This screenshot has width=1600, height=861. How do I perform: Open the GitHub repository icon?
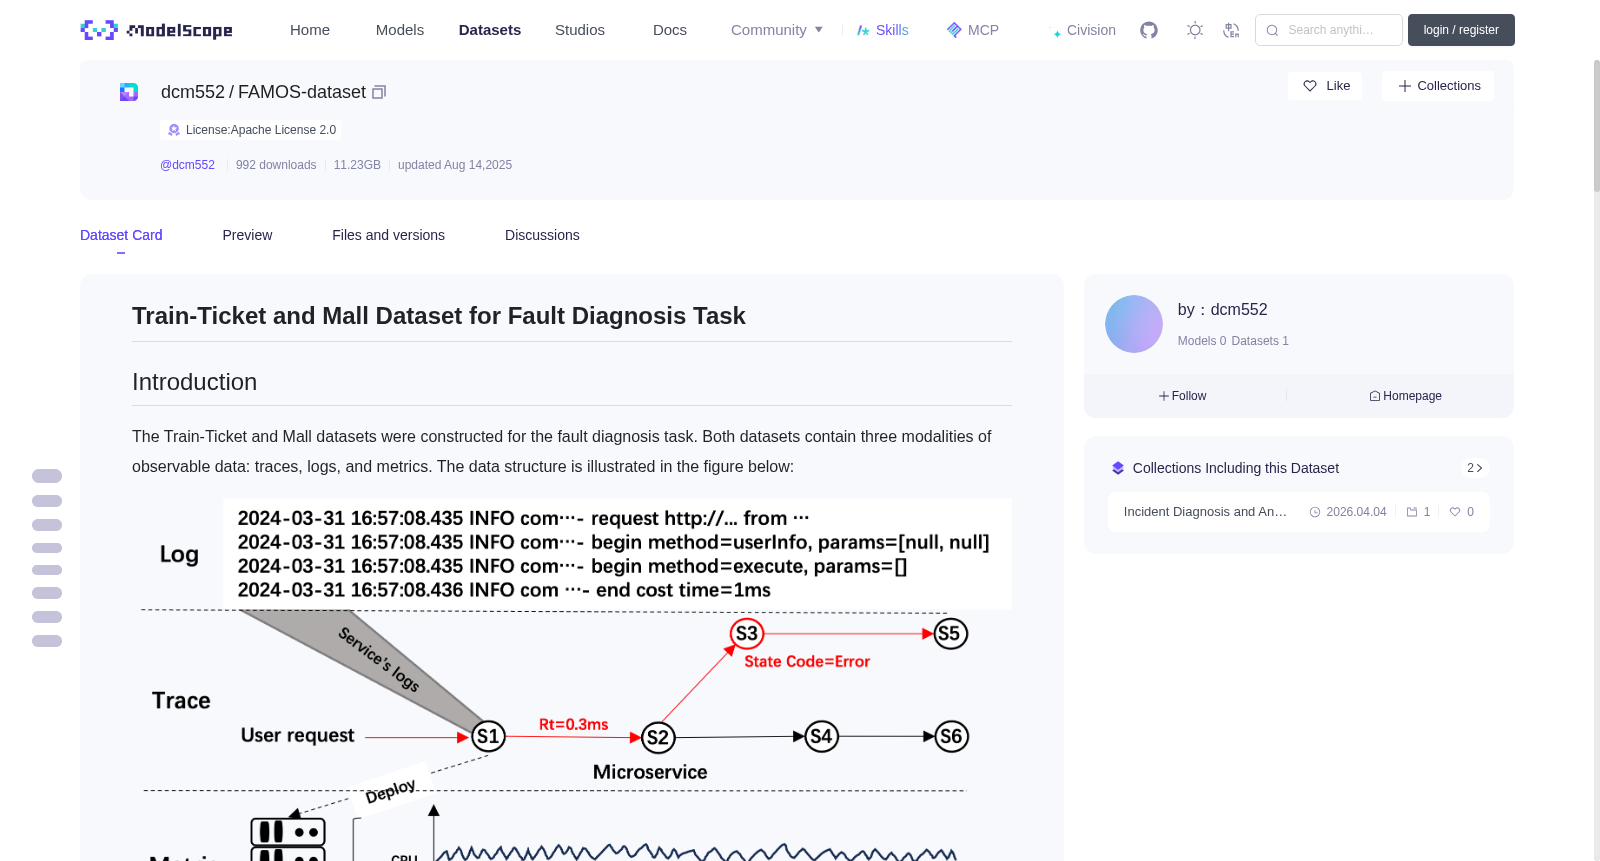click(1149, 30)
